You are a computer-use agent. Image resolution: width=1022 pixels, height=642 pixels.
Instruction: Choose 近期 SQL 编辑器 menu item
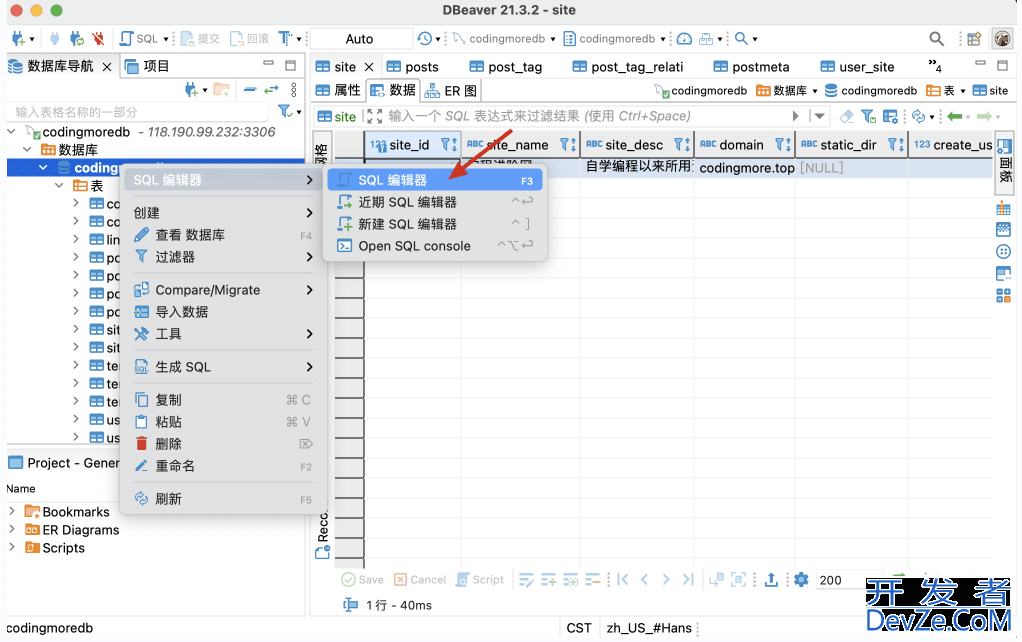point(435,202)
